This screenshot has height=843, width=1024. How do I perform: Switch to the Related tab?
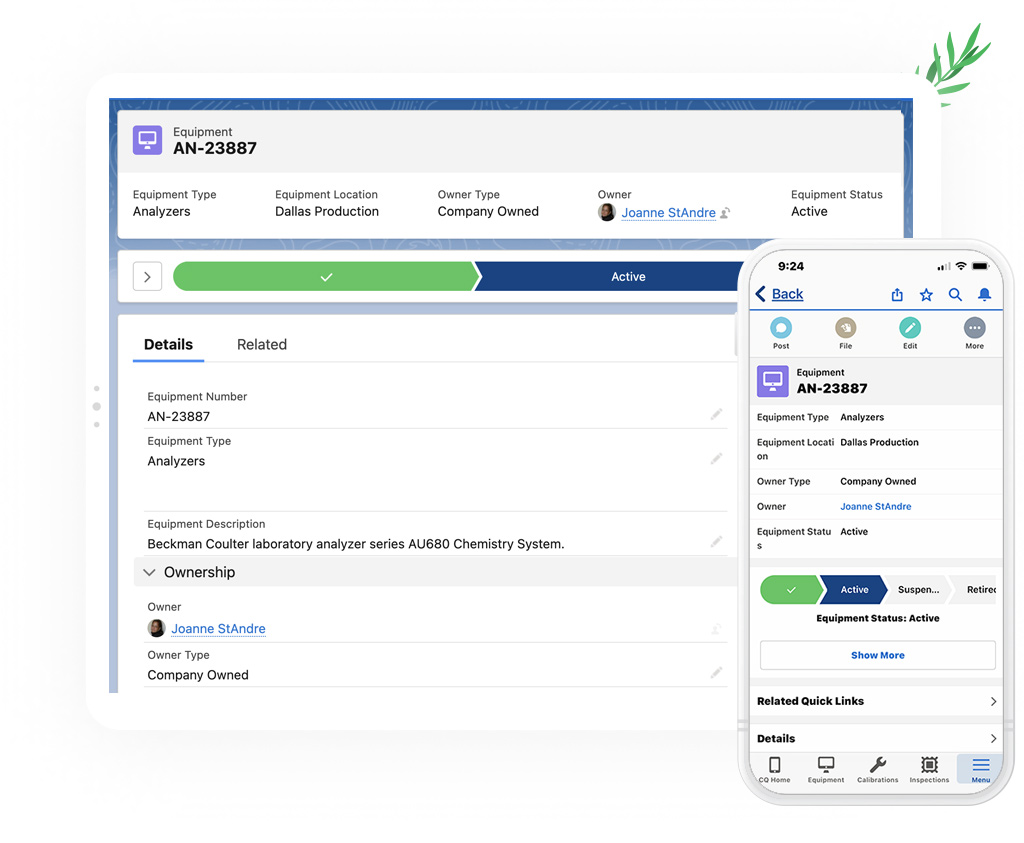coord(262,344)
